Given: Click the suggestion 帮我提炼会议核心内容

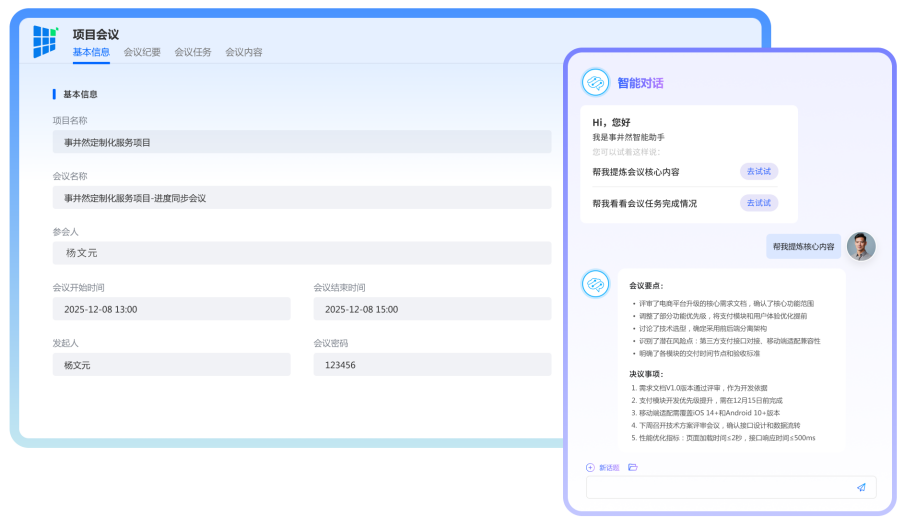Looking at the screenshot, I should 635,172.
